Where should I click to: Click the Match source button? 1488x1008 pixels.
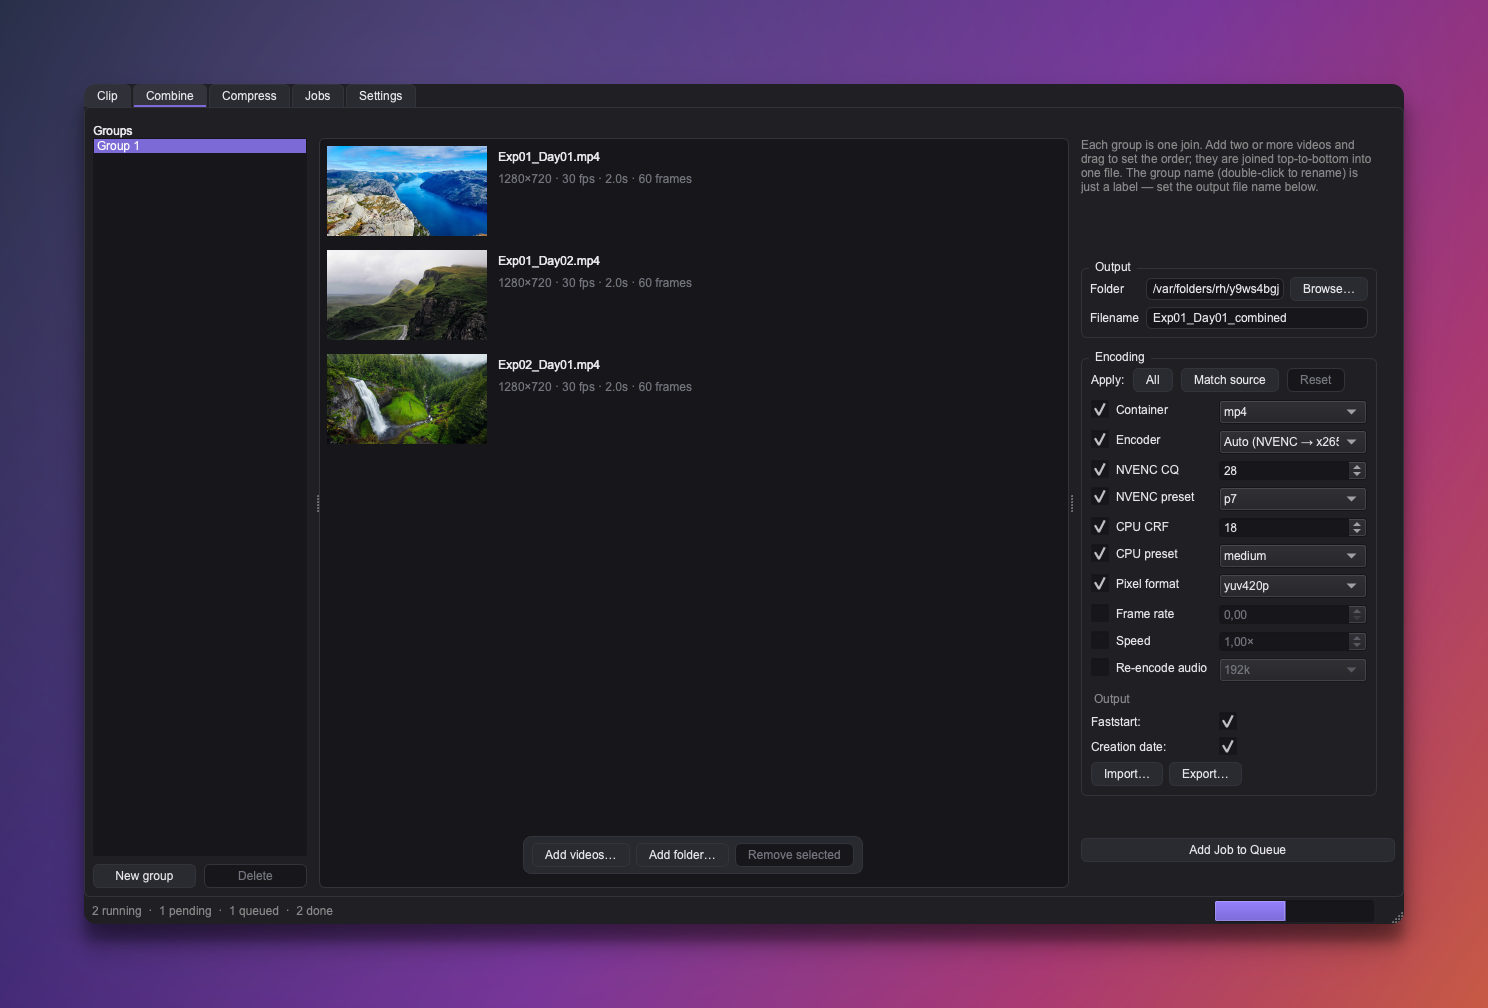[1229, 380]
